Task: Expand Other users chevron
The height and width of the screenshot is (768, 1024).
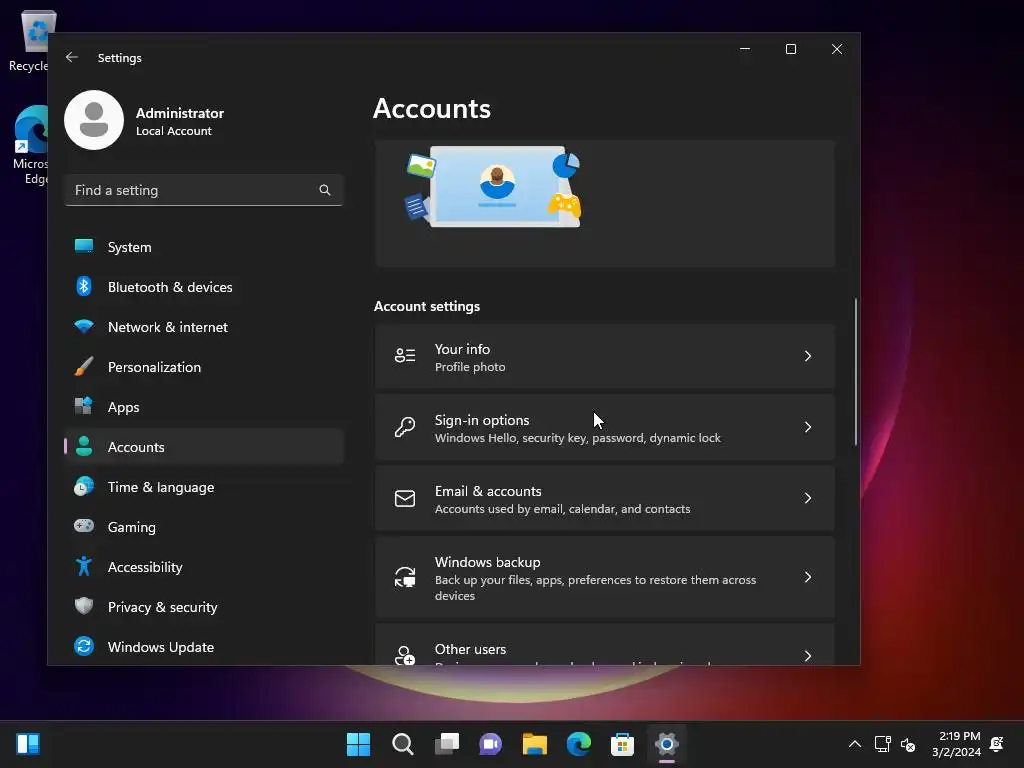Action: click(x=808, y=656)
